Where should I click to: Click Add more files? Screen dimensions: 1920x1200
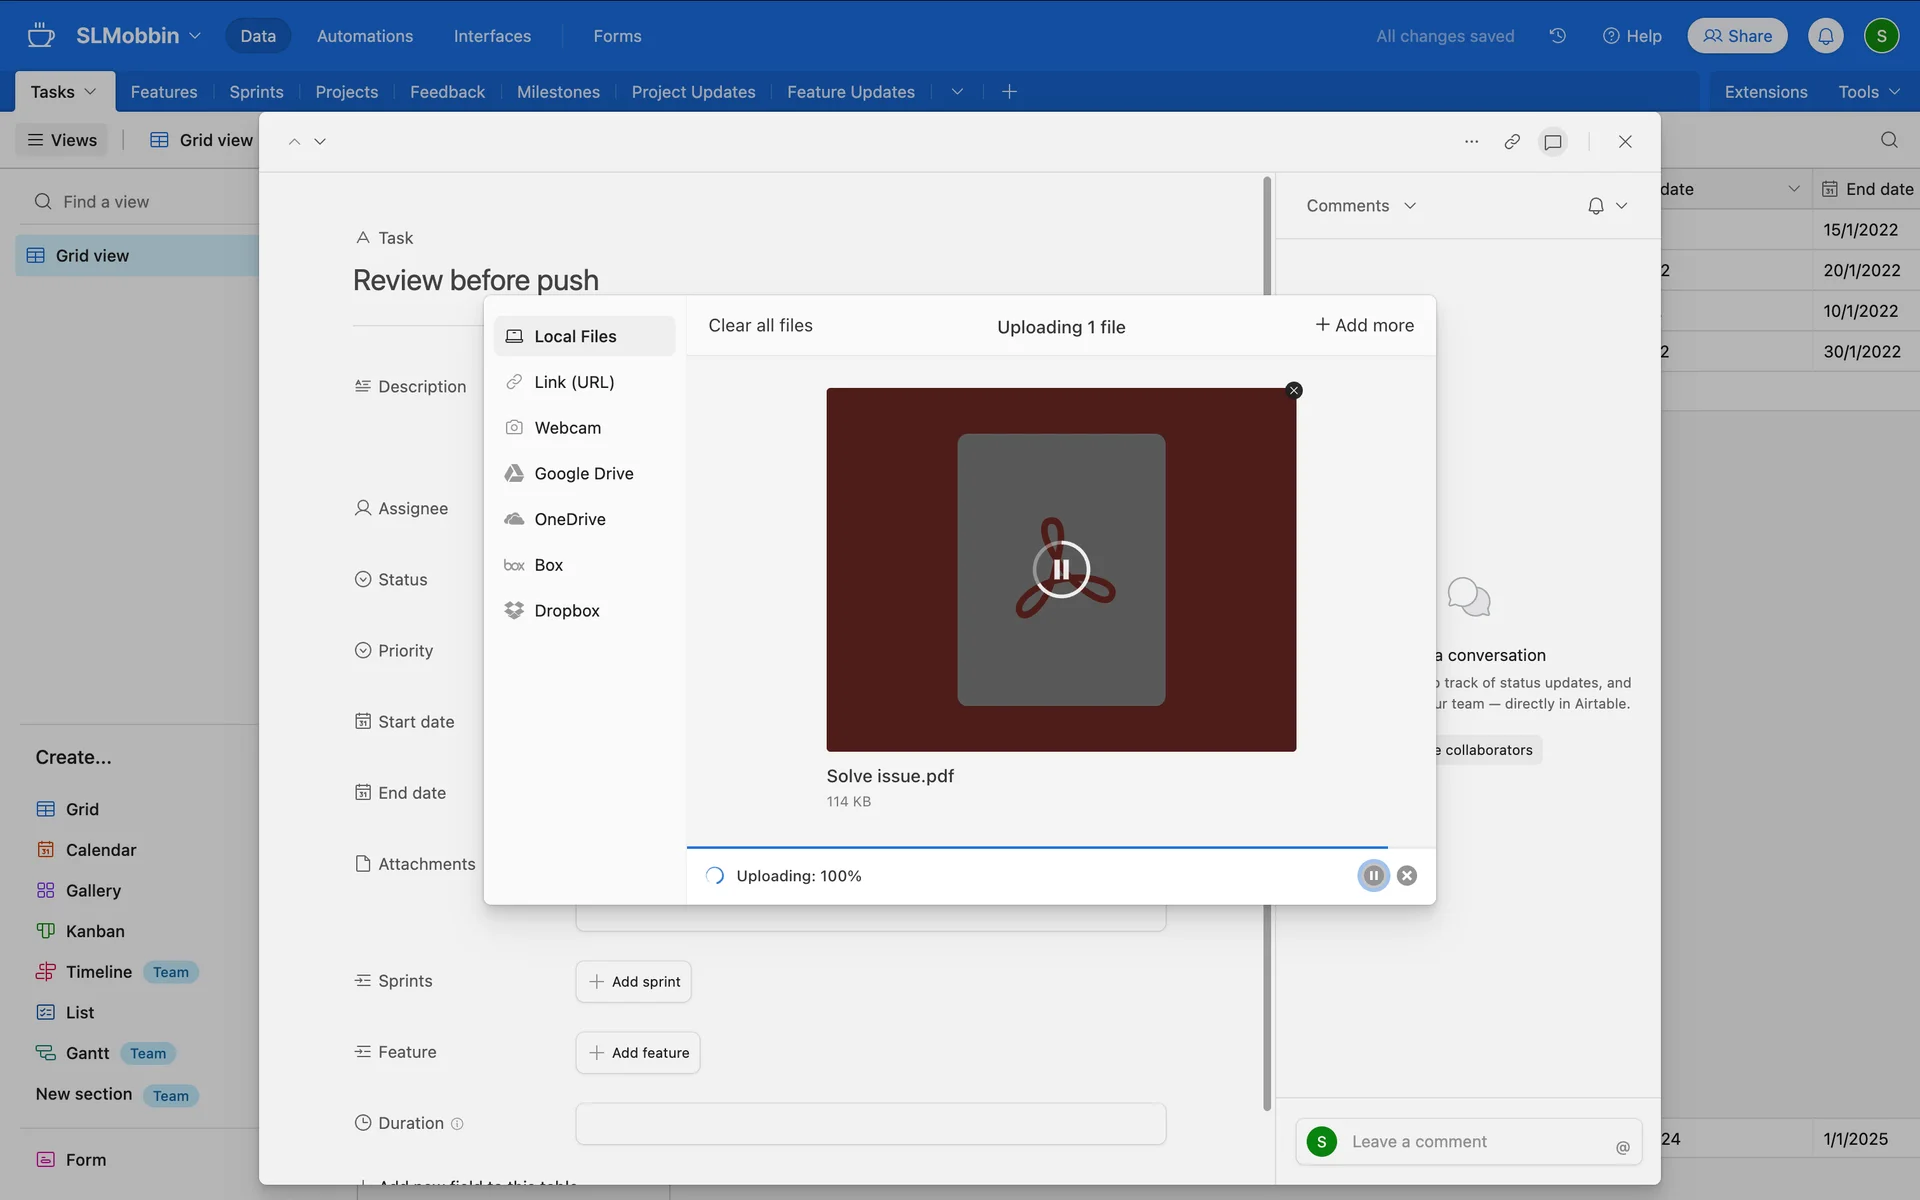(1364, 326)
